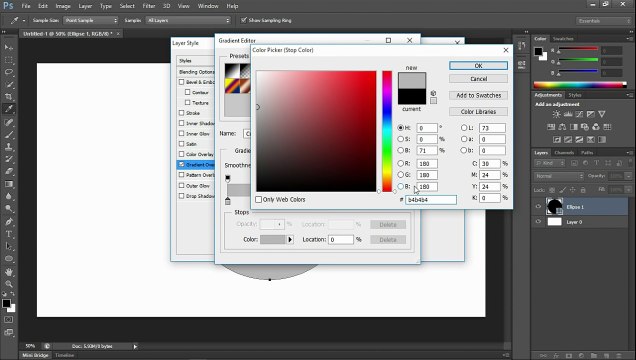The image size is (636, 360).
Task: Enable the Outer Glow checkbox
Action: coord(181,186)
